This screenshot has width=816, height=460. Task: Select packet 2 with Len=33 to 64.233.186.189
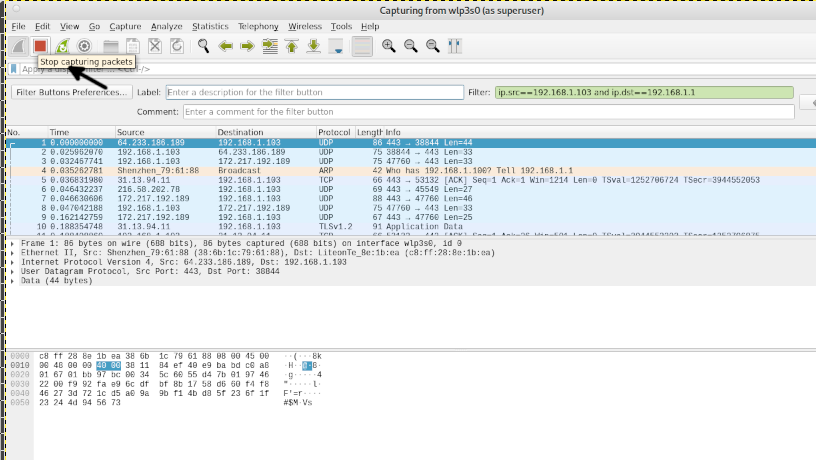411,152
